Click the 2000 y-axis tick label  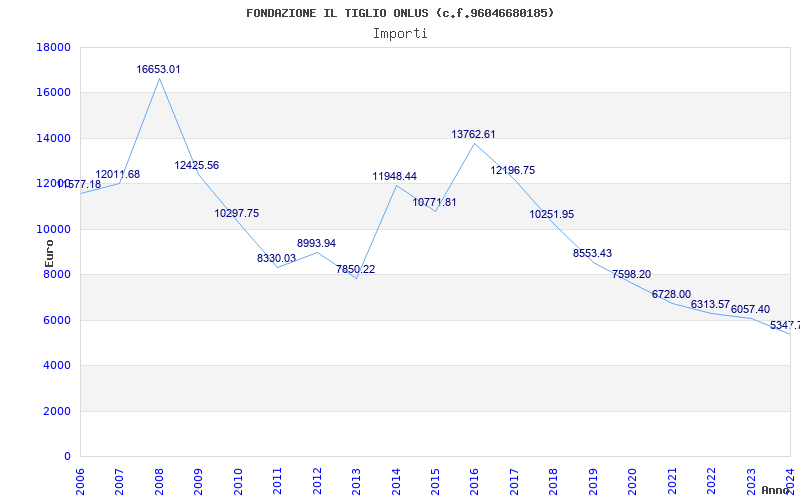pyautogui.click(x=57, y=411)
